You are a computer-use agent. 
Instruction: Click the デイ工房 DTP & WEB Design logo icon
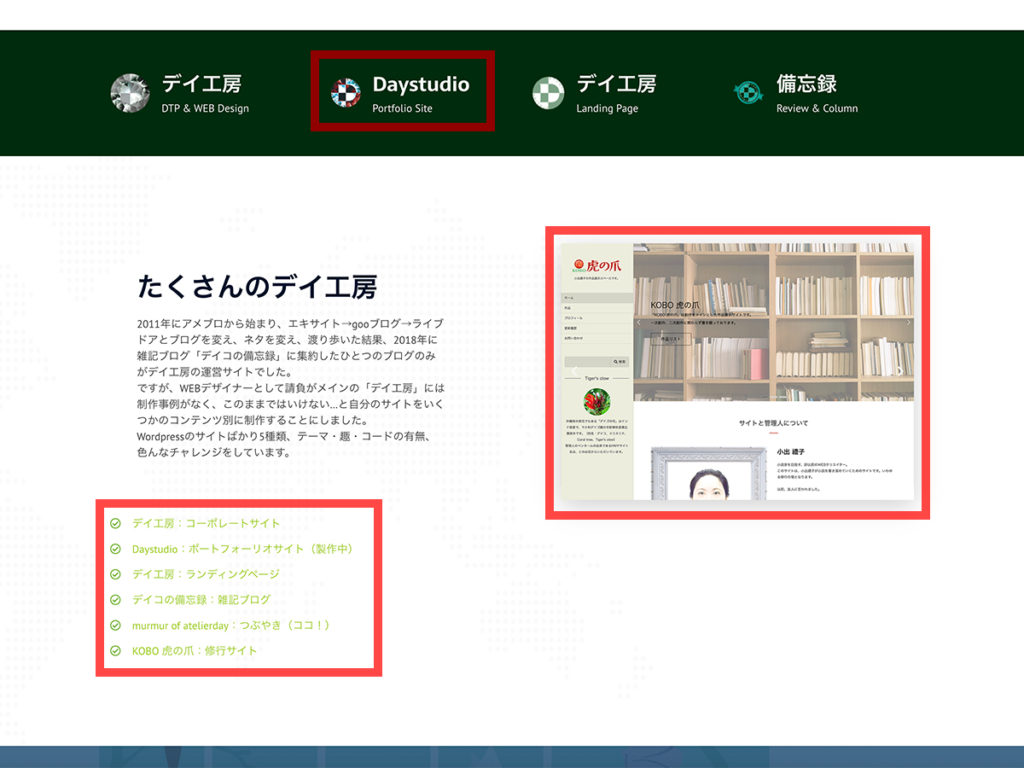(130, 93)
